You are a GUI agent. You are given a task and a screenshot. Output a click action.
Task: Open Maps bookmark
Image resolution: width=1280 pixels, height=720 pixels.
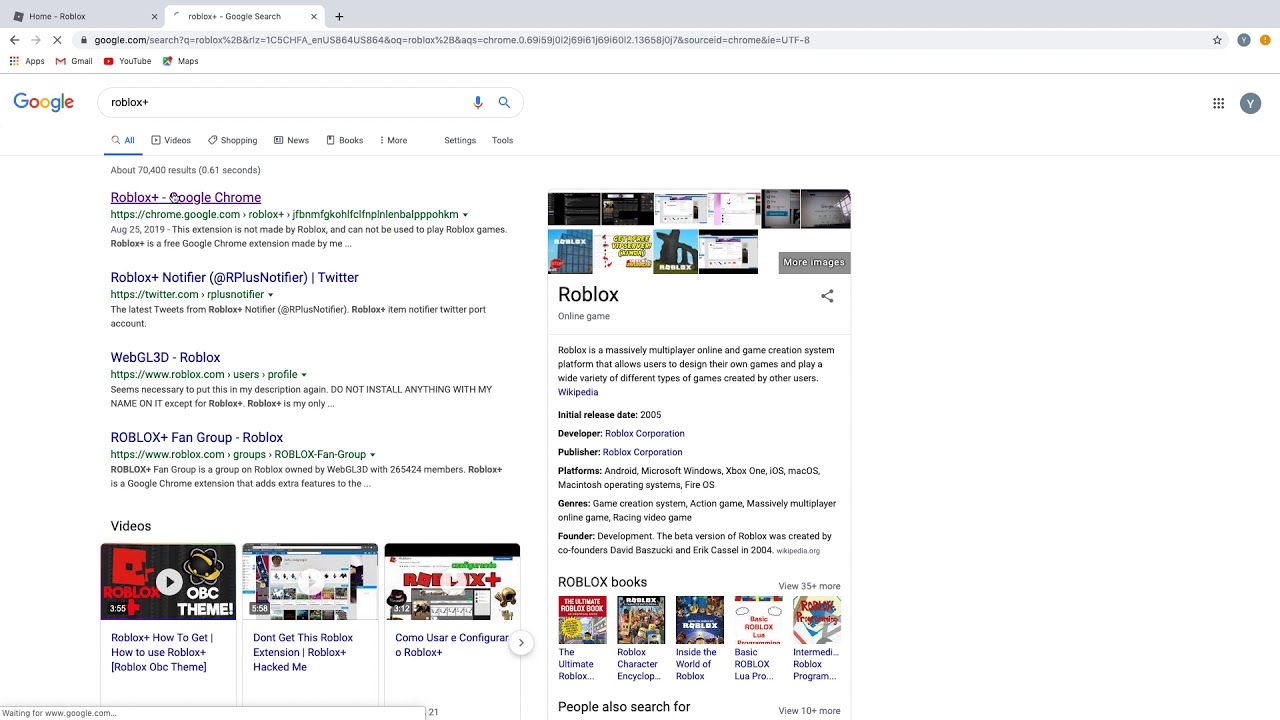tap(180, 61)
